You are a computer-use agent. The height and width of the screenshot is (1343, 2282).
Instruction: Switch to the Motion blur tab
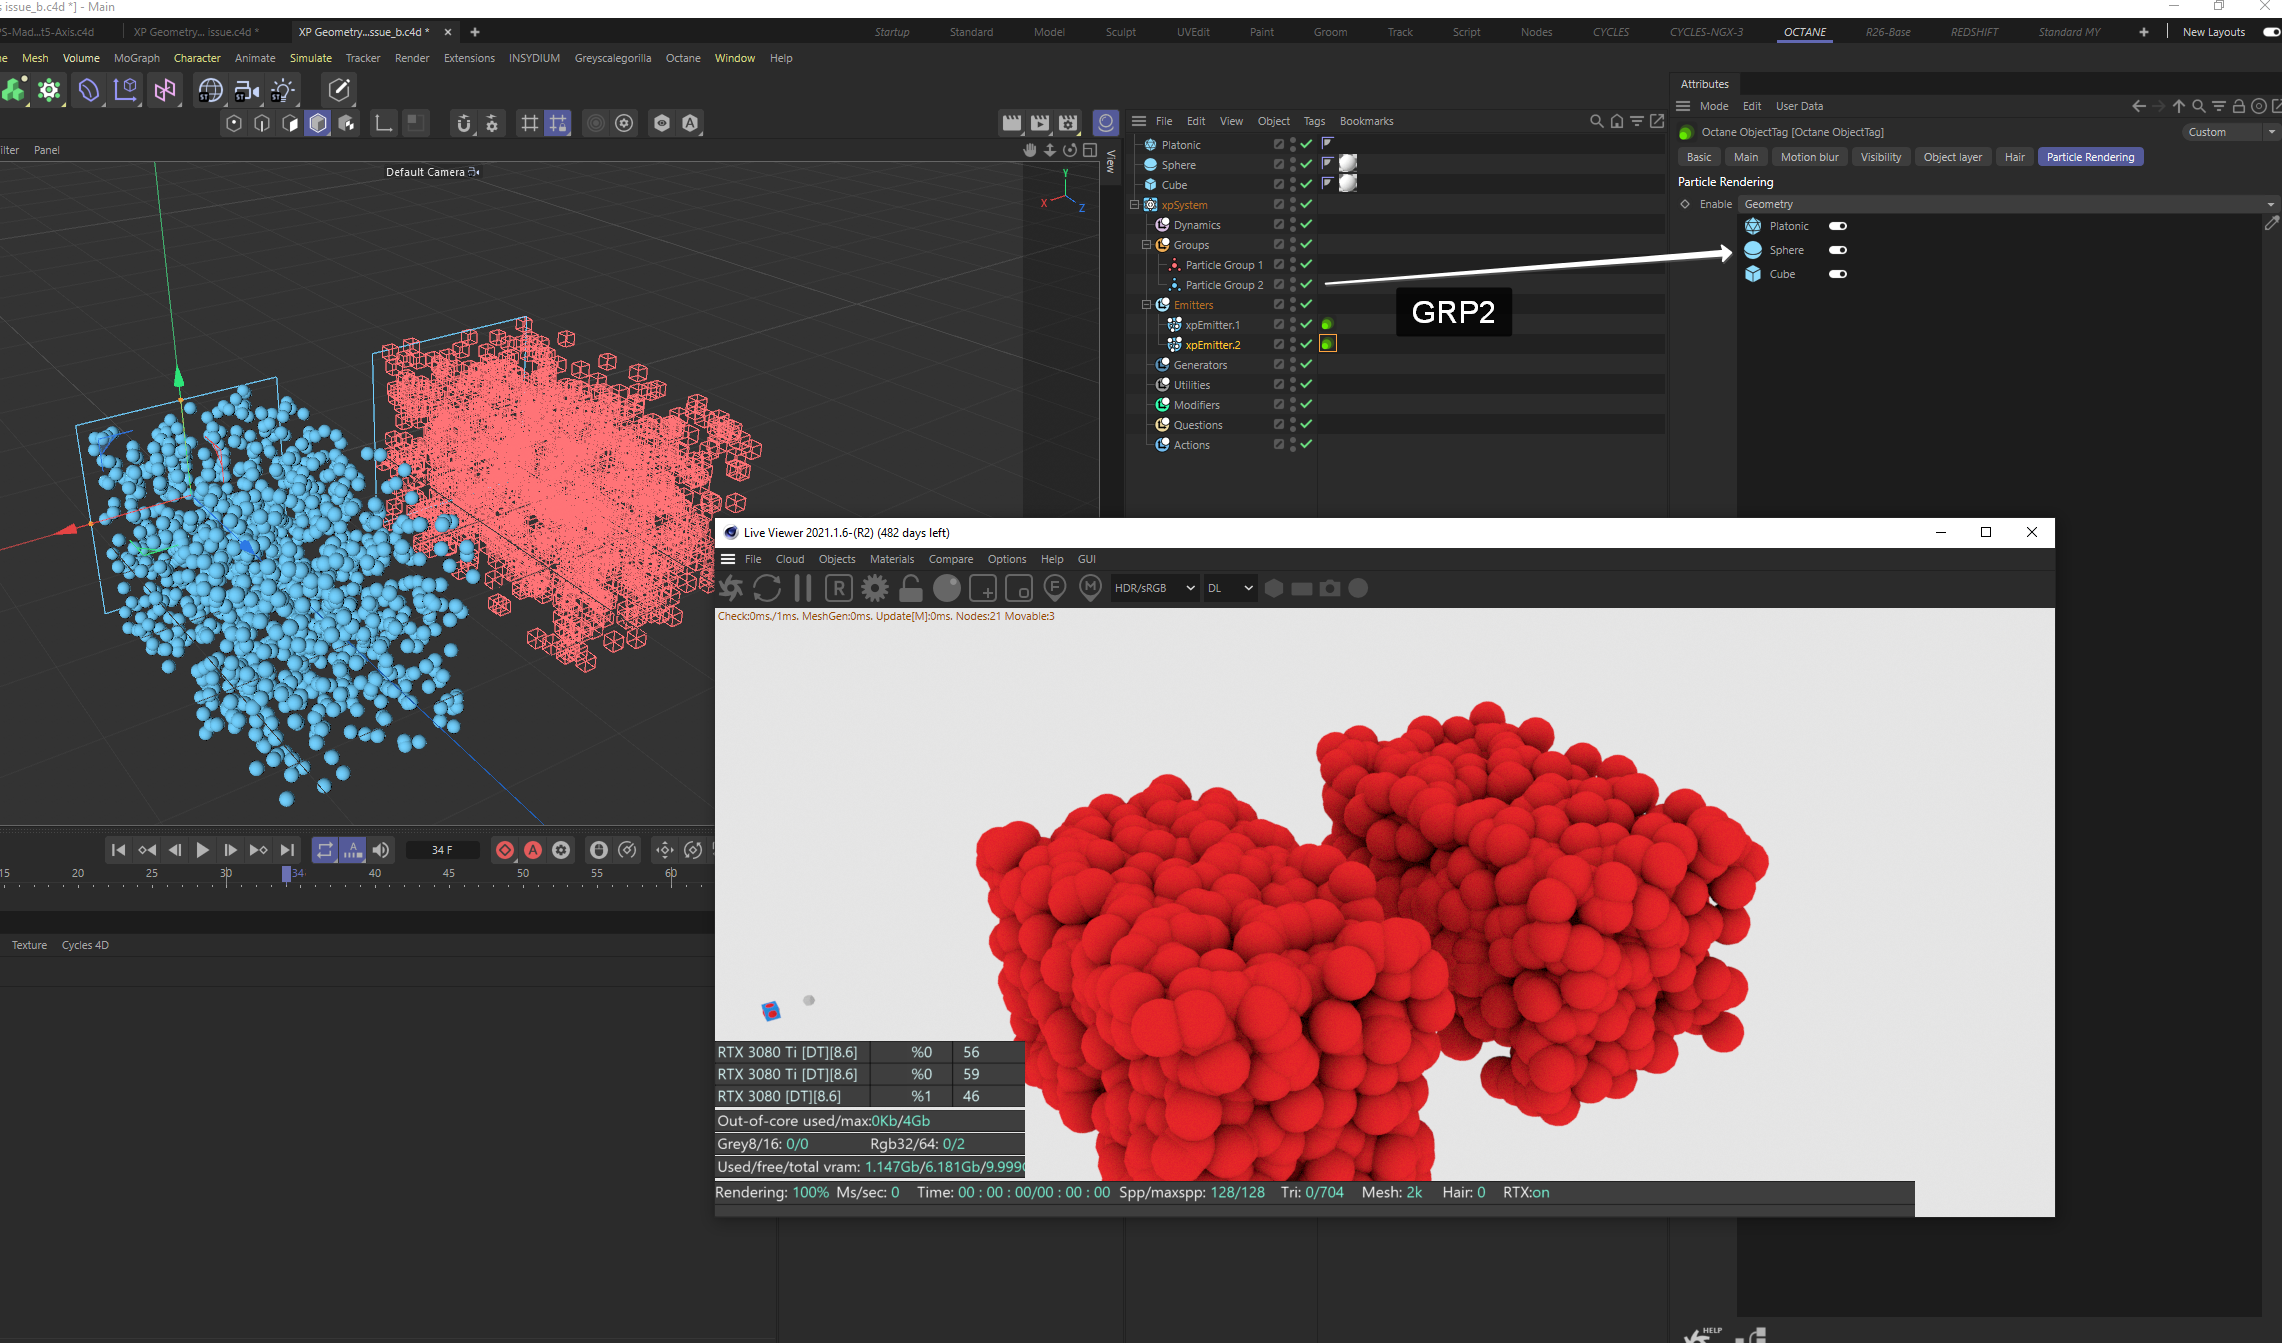pyautogui.click(x=1808, y=157)
